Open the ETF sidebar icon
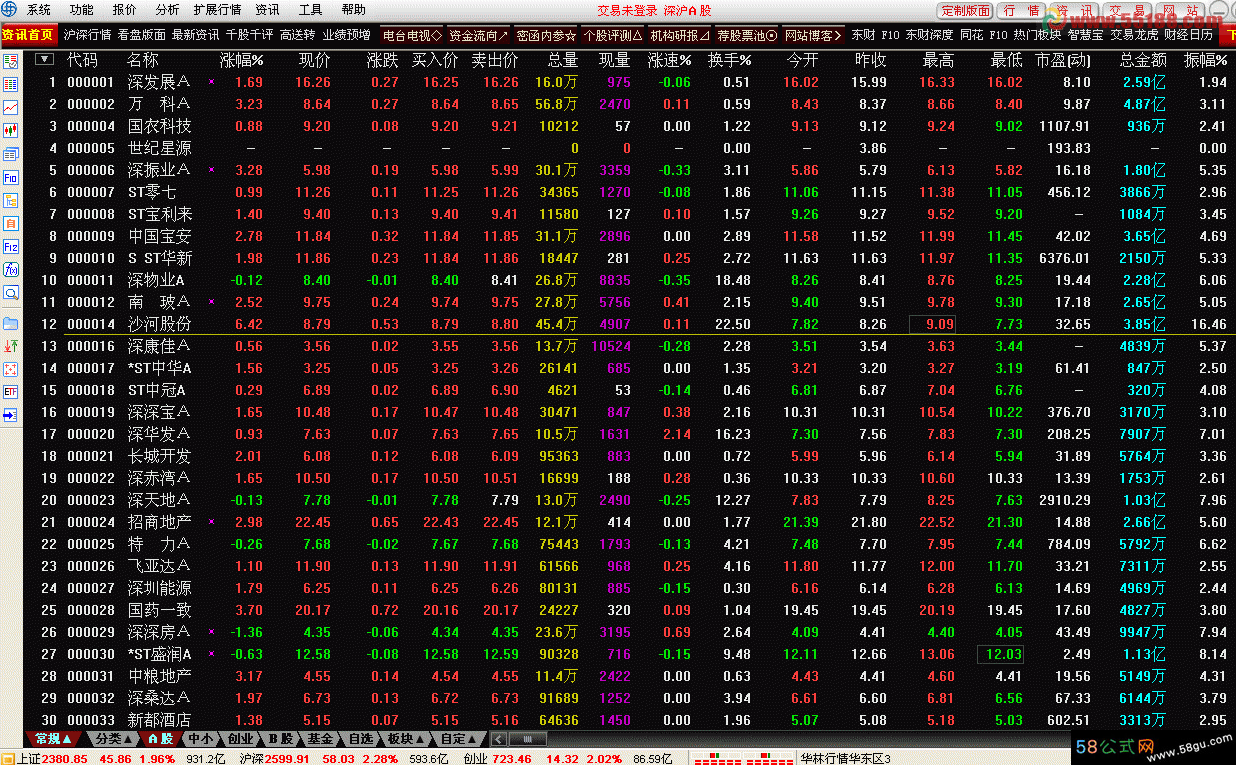This screenshot has height=765, width=1236. click(11, 392)
